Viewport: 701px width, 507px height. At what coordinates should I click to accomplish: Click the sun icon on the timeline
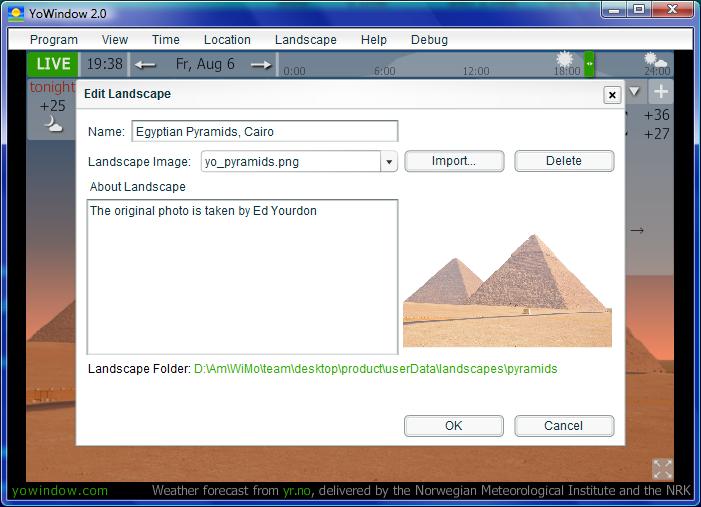coord(566,60)
